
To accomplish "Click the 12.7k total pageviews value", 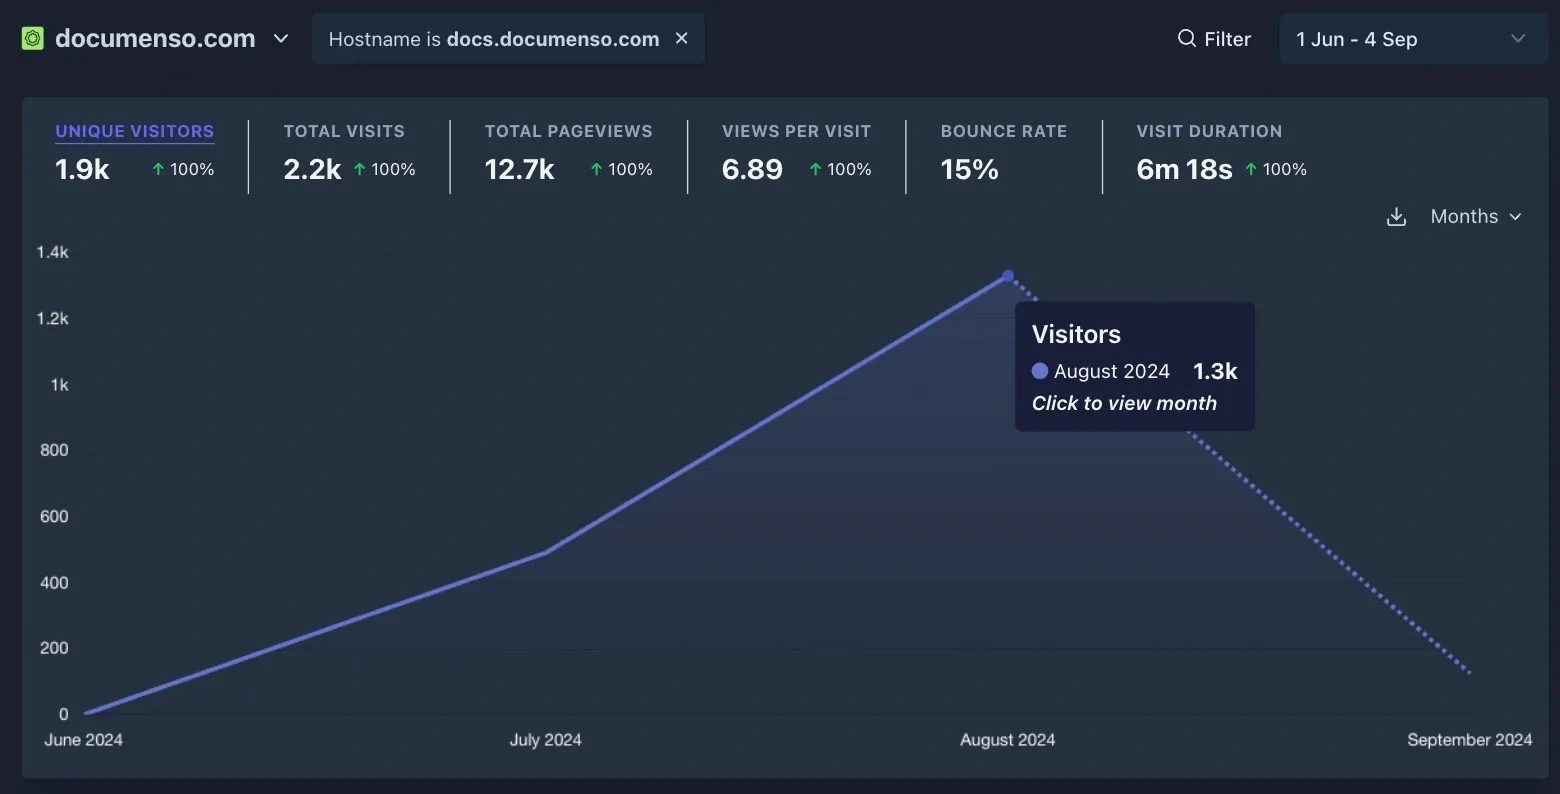I will (x=519, y=169).
